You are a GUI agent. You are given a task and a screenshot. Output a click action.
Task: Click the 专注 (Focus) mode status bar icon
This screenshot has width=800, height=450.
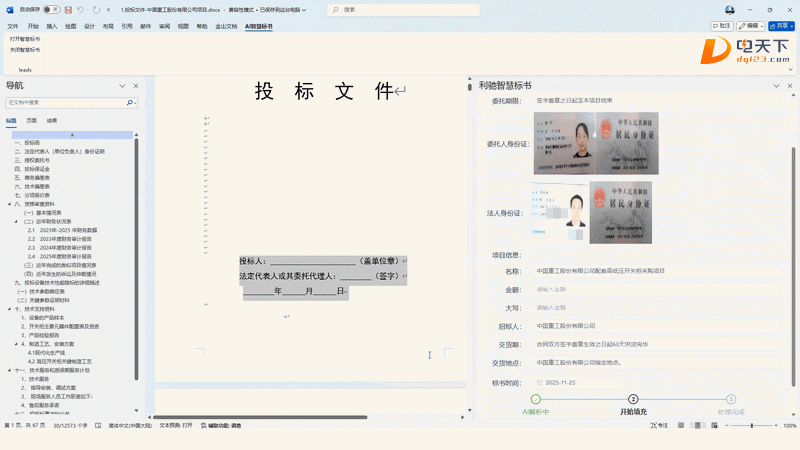659,425
